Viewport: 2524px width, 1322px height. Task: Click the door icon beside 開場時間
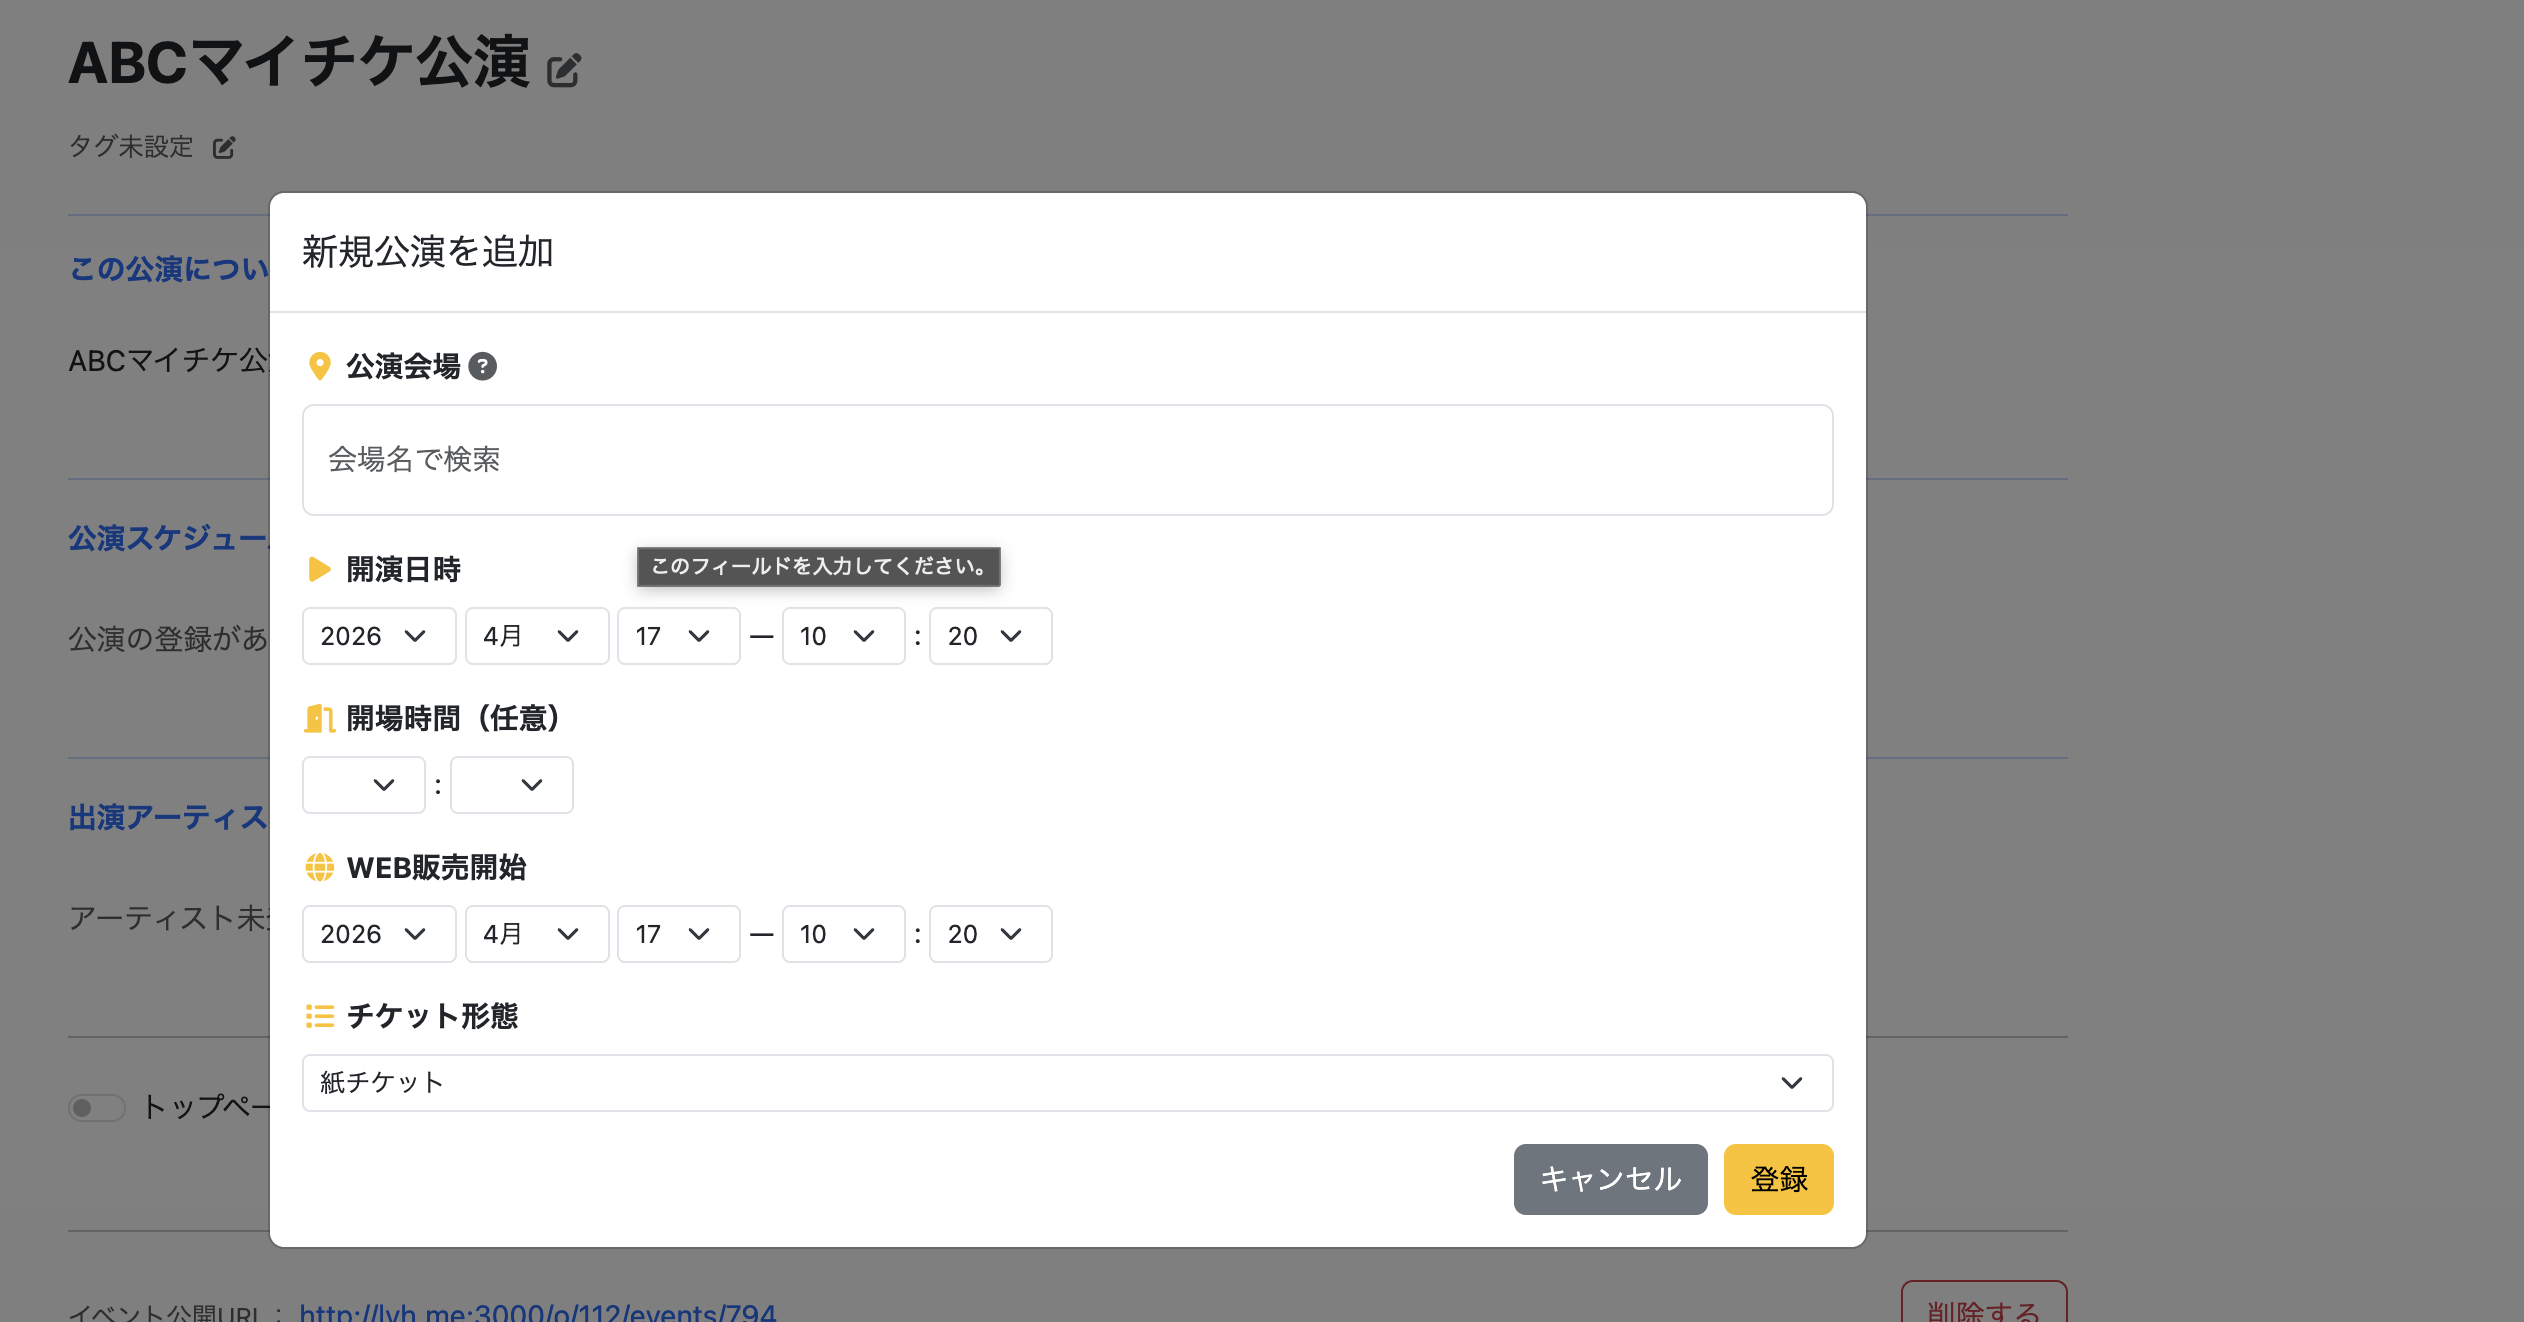(319, 718)
